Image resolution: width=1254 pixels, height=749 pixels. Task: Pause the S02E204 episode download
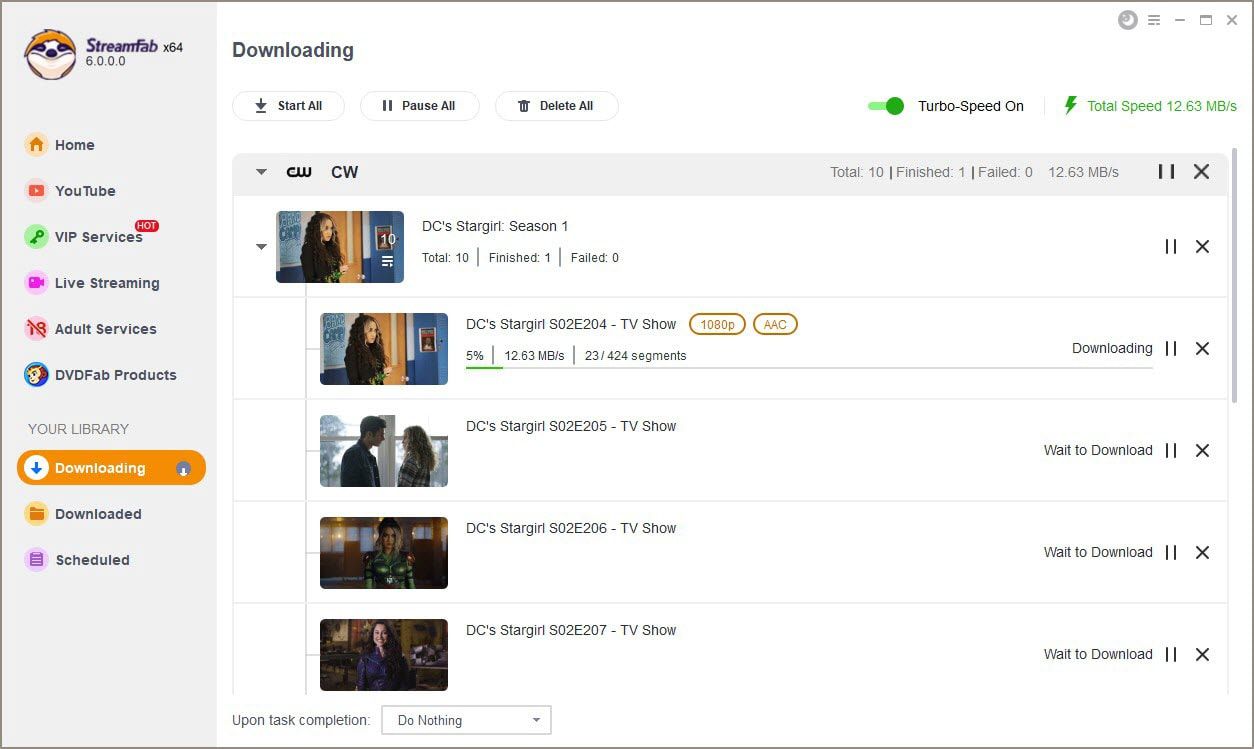tap(1170, 348)
